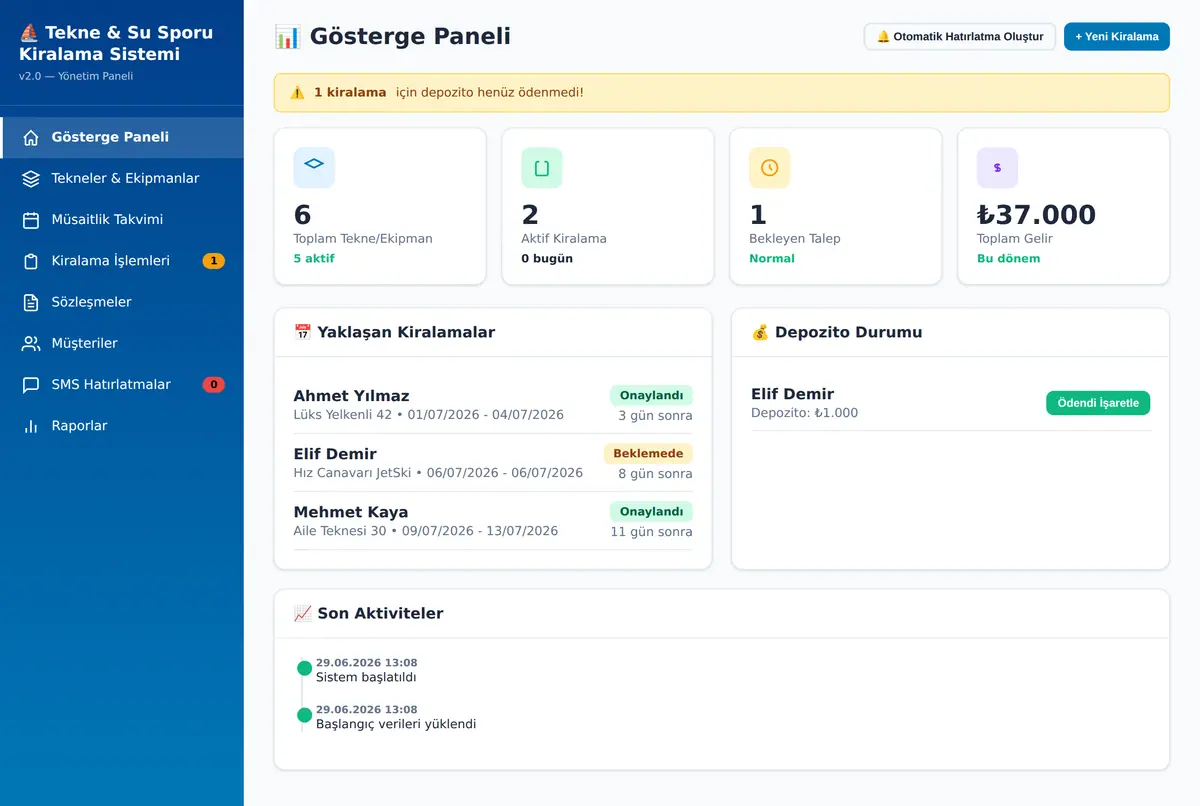Image resolution: width=1200 pixels, height=806 pixels.
Task: Click the clock icon on Bekleyen Talep card
Action: (769, 168)
